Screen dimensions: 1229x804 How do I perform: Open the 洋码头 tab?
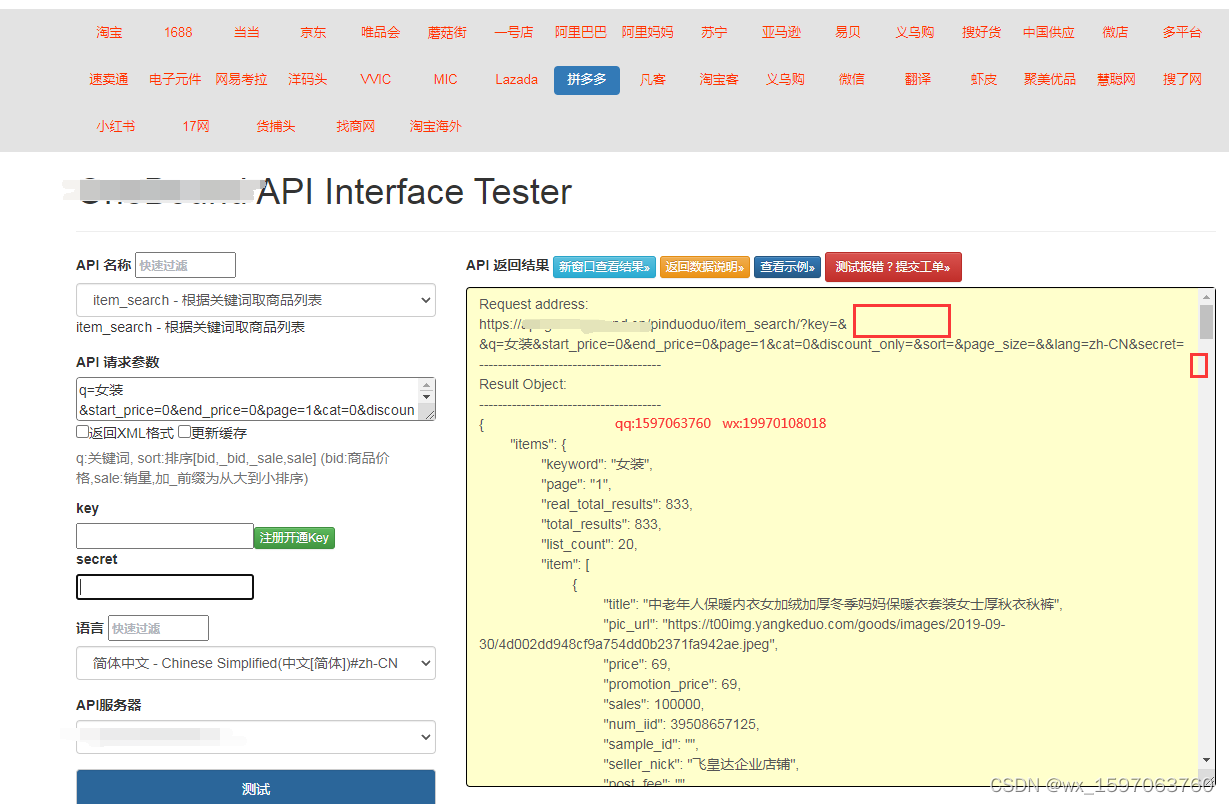coord(308,79)
